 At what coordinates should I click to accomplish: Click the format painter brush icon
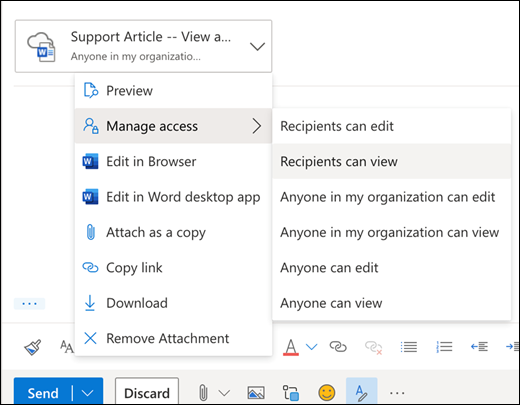click(33, 347)
